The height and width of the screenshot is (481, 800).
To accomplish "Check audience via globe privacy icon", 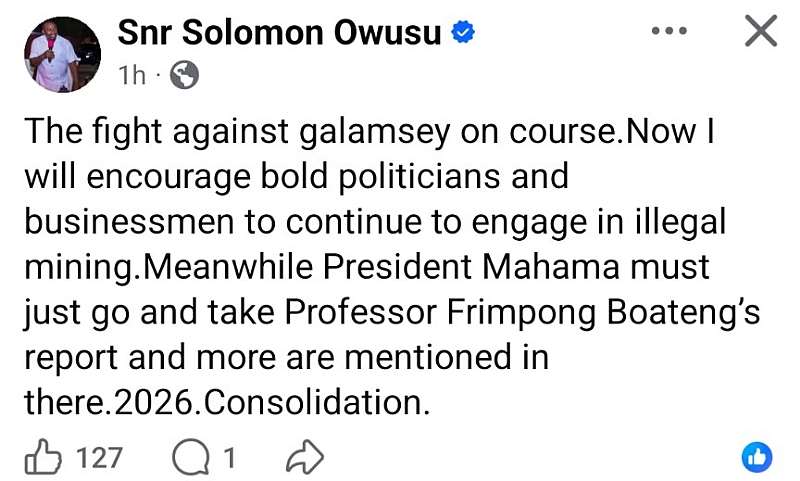I will tap(184, 75).
